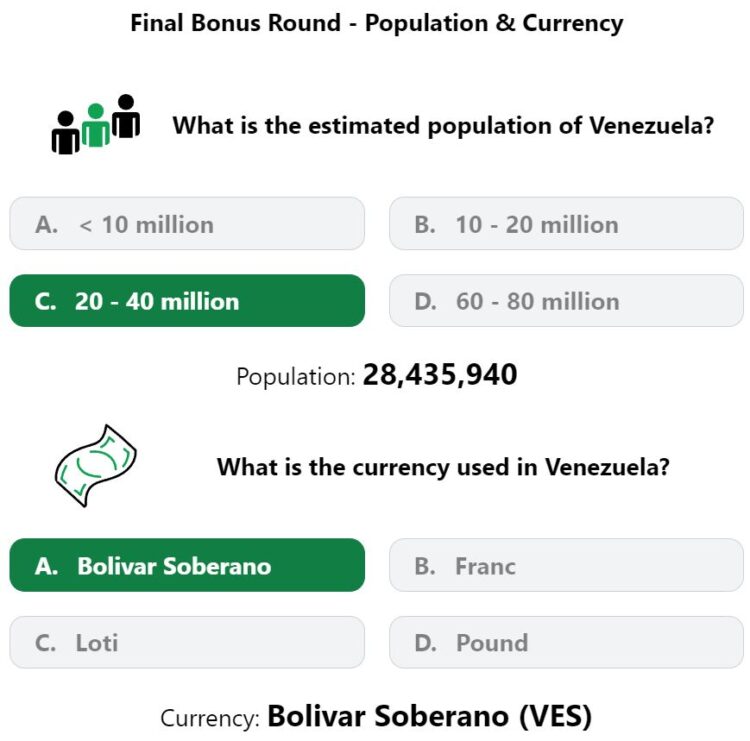Select Bolivar Soberano as the currency answer
Viewport: 750px width, 741px height.
(x=187, y=565)
